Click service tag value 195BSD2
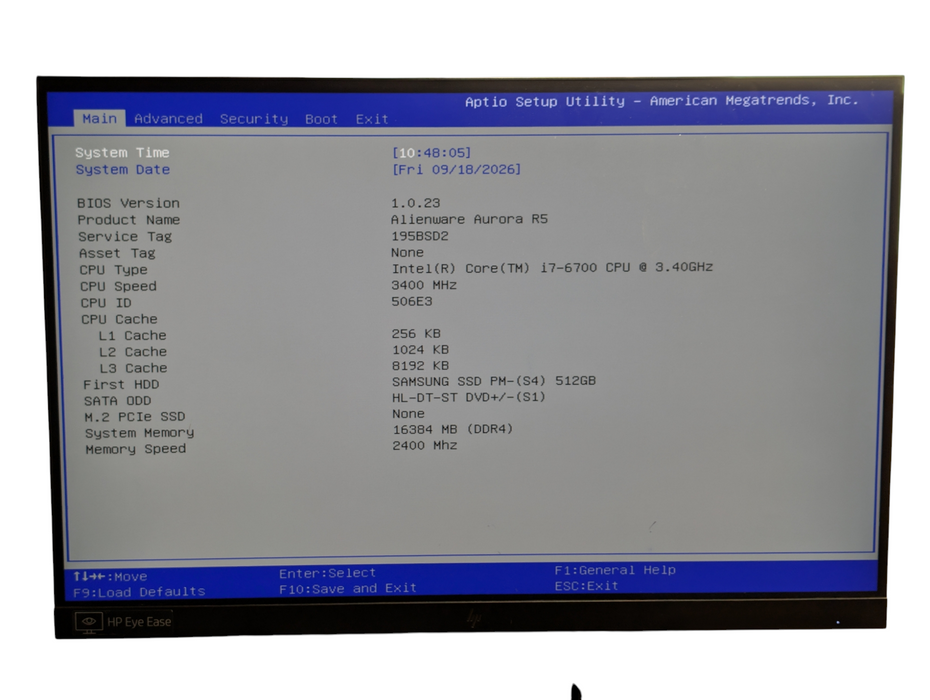Viewport: 930px width, 700px height. click(x=420, y=236)
